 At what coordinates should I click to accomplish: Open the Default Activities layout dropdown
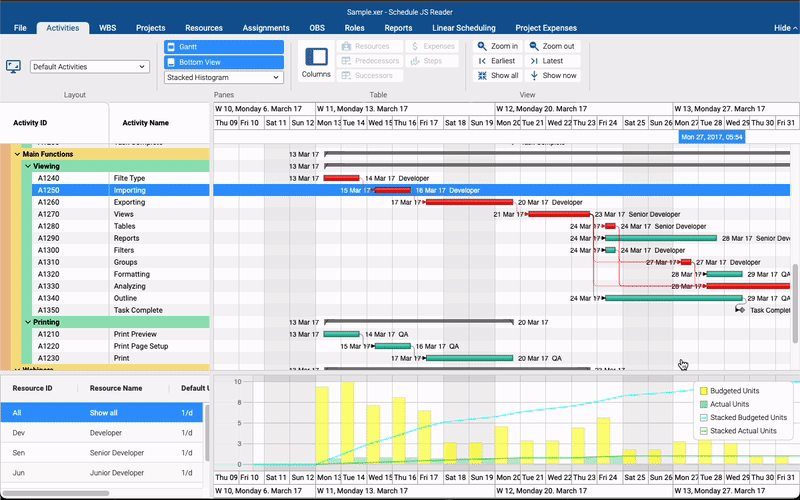pyautogui.click(x=89, y=67)
